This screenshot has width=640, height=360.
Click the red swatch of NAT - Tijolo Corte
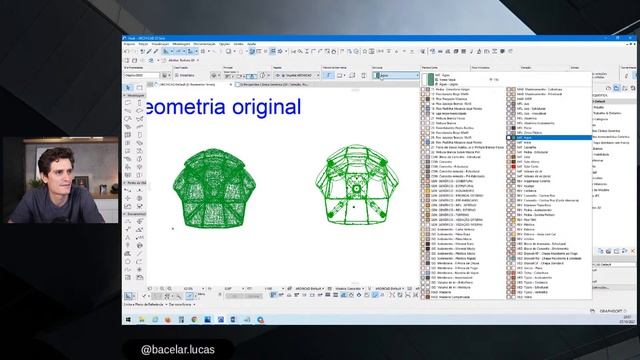pyautogui.click(x=513, y=167)
